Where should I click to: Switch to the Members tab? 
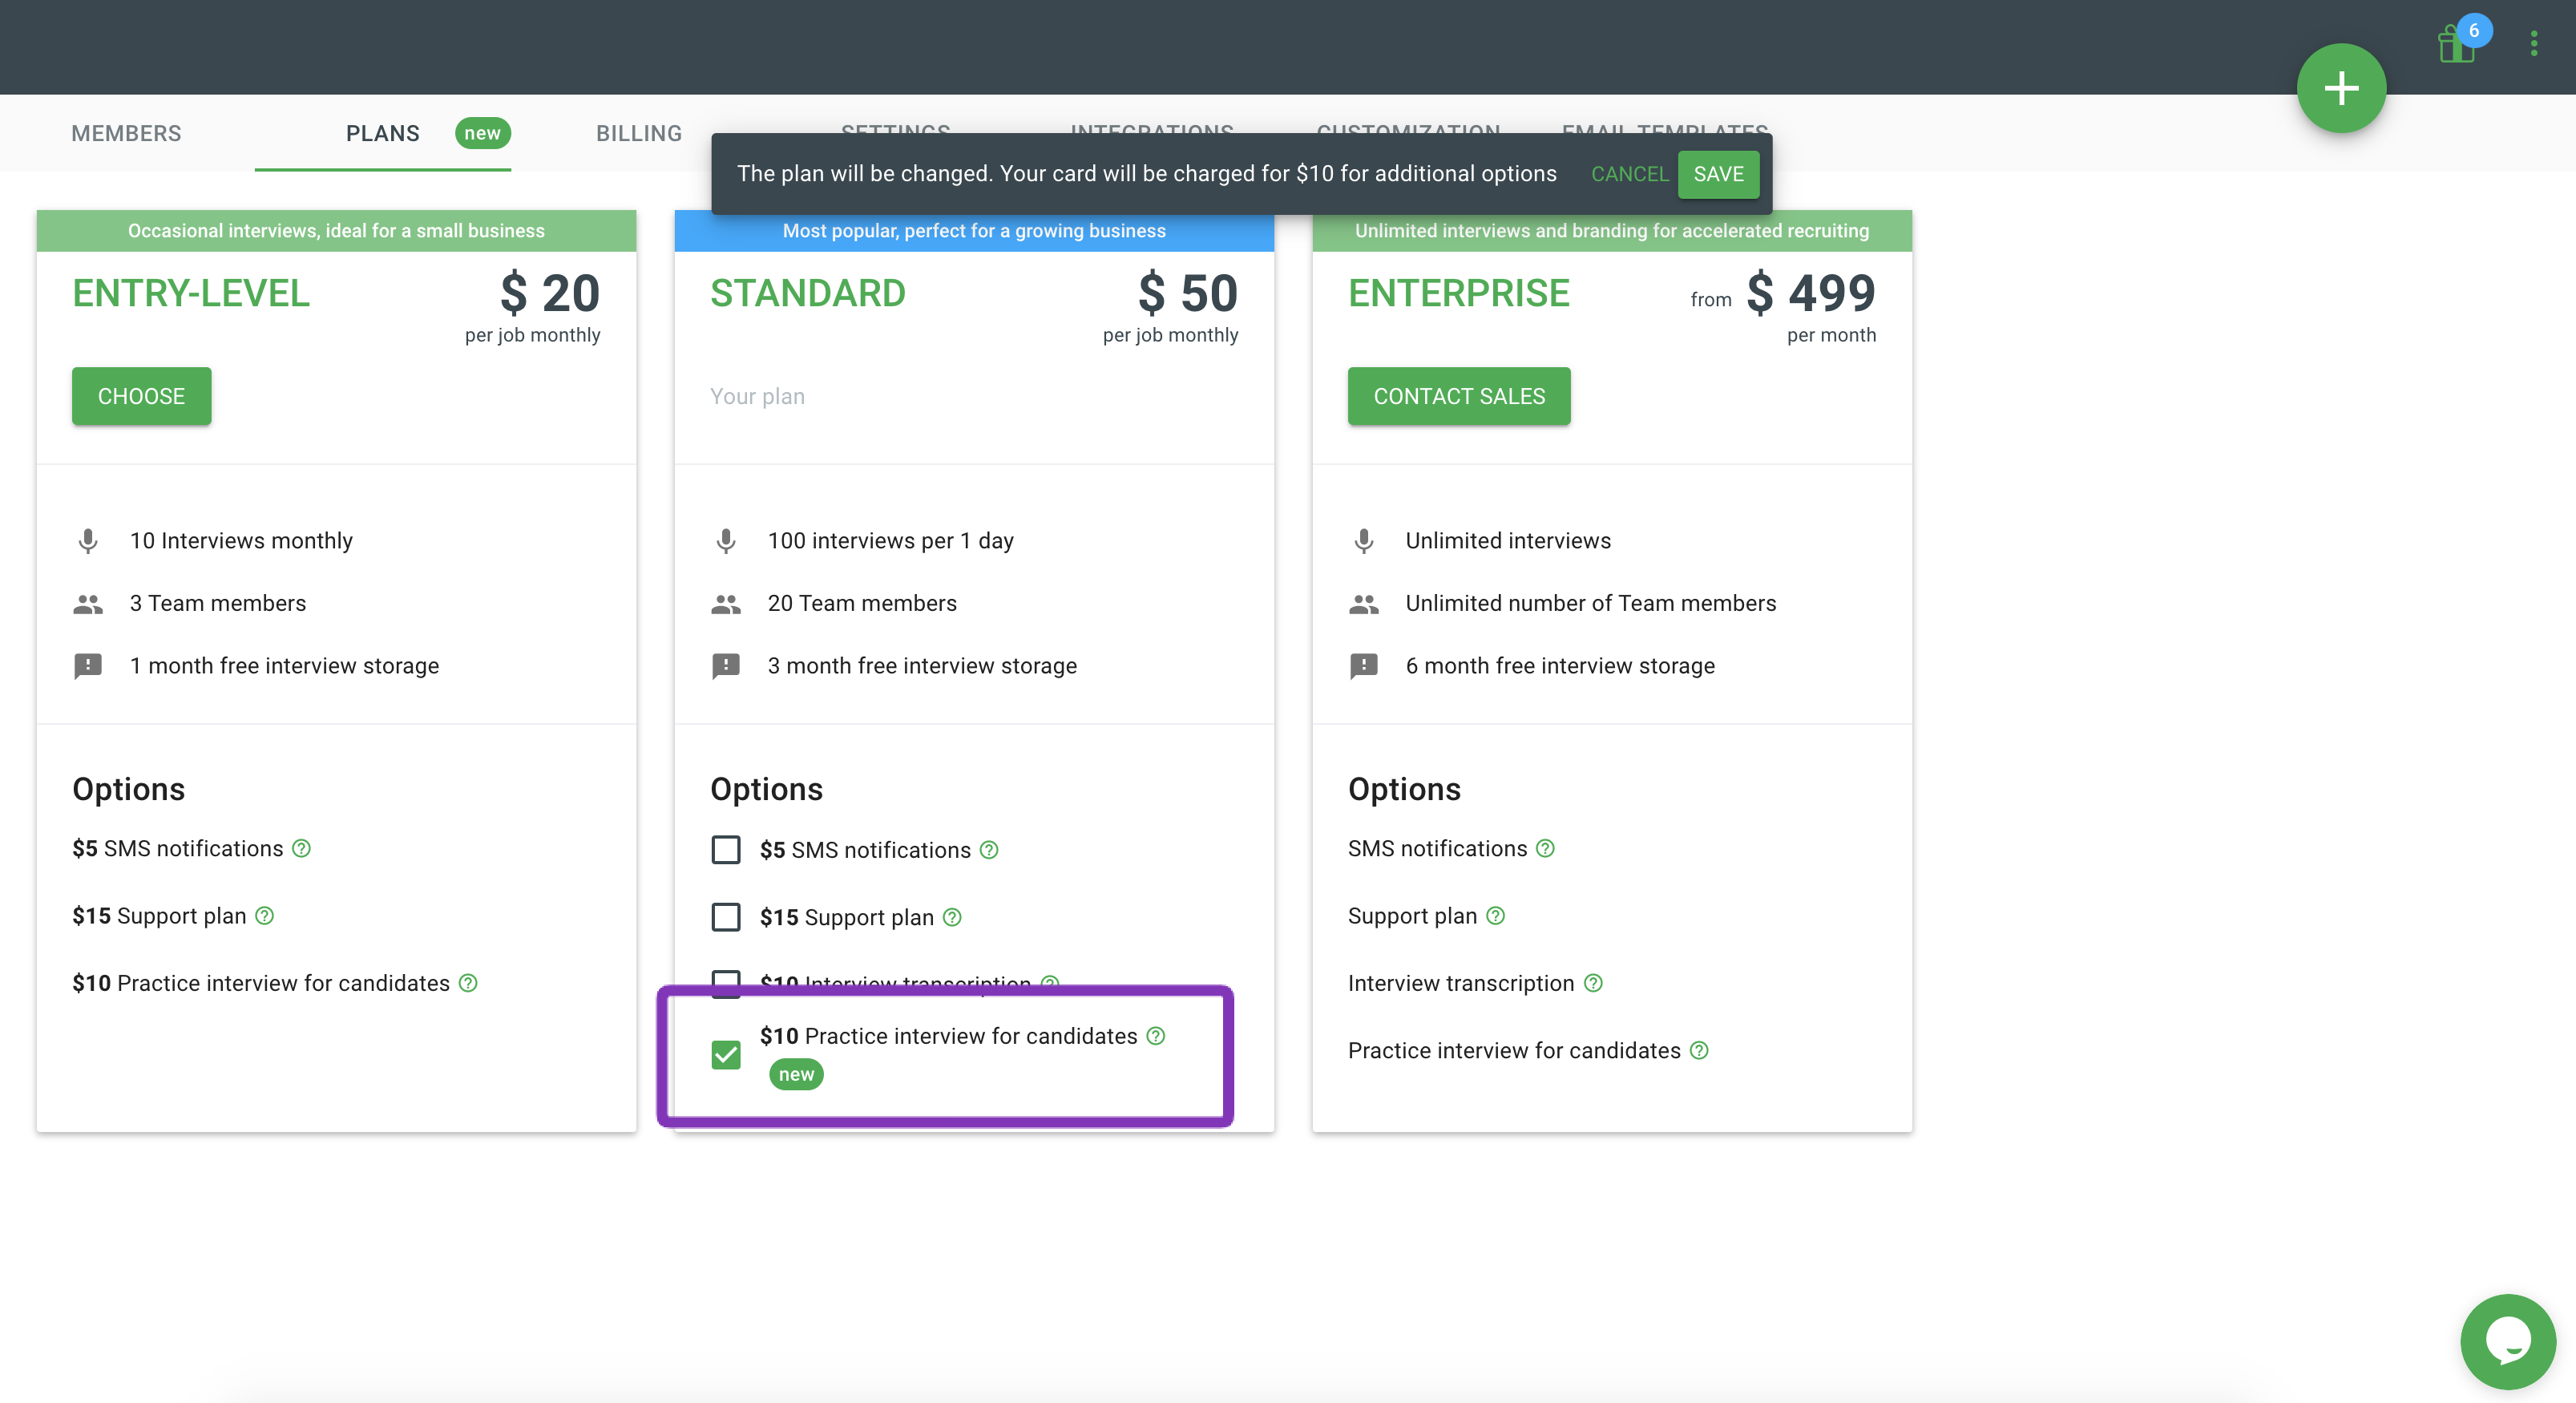[126, 133]
